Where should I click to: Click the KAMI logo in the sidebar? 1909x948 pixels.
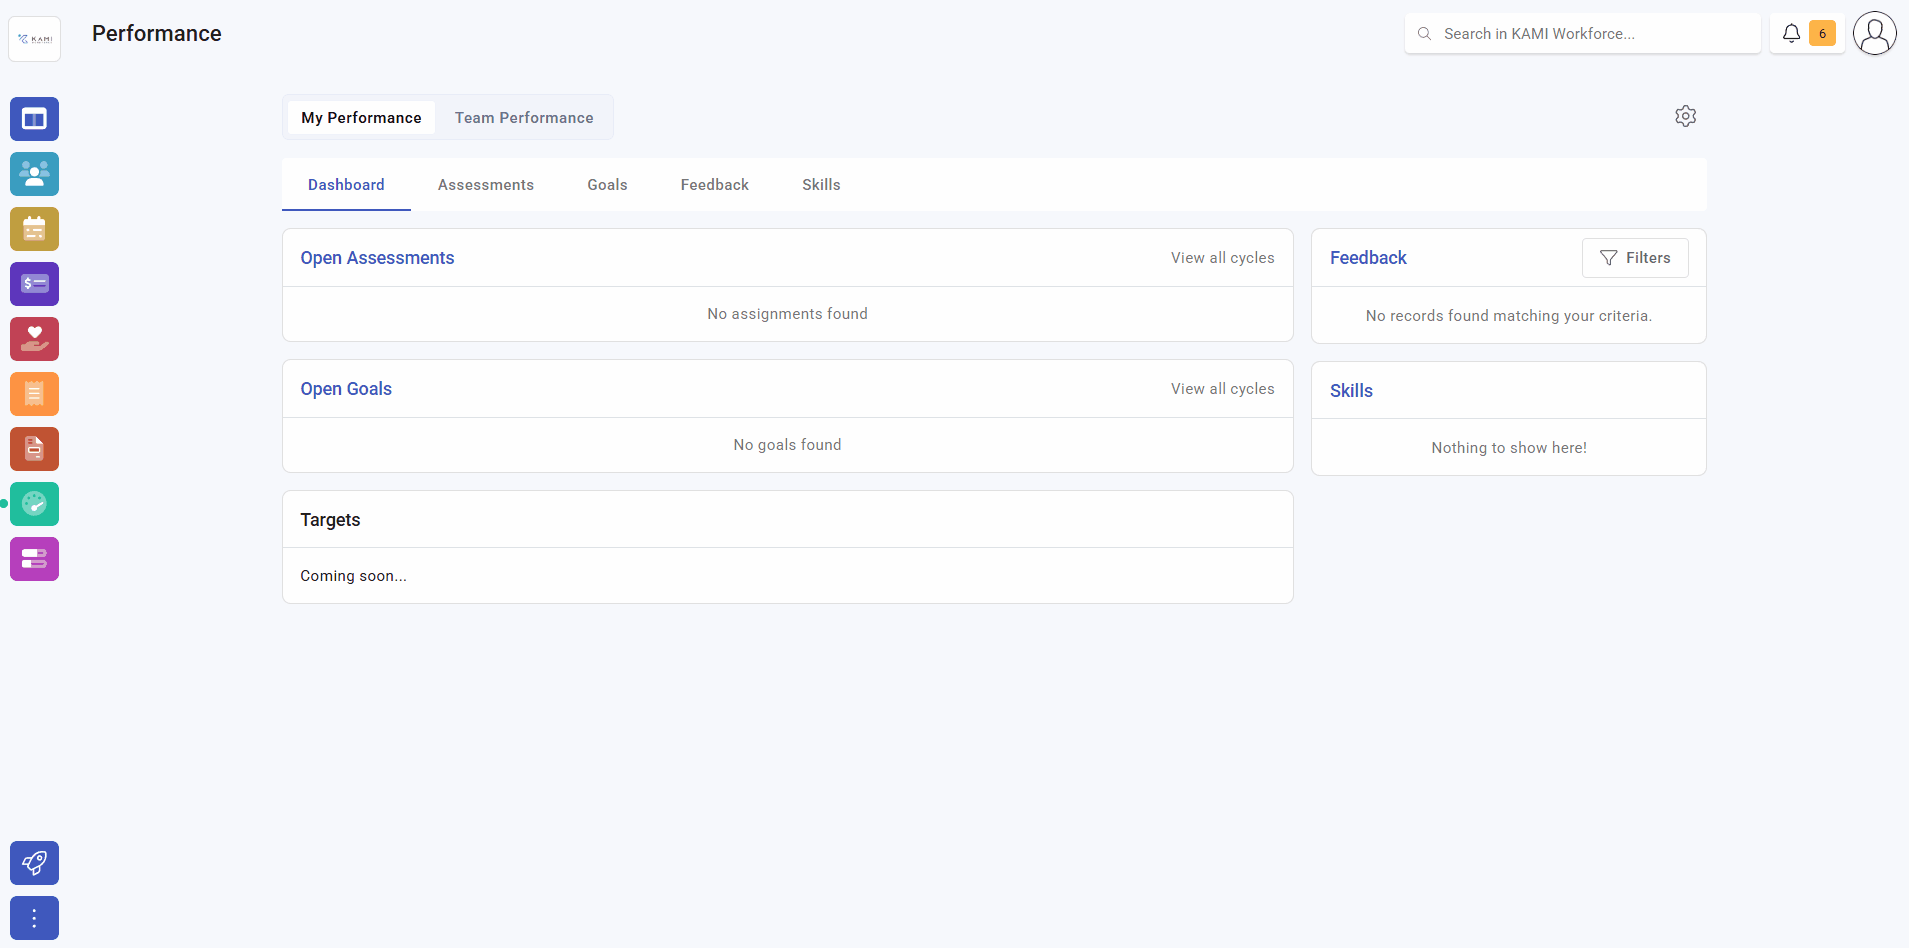point(34,39)
